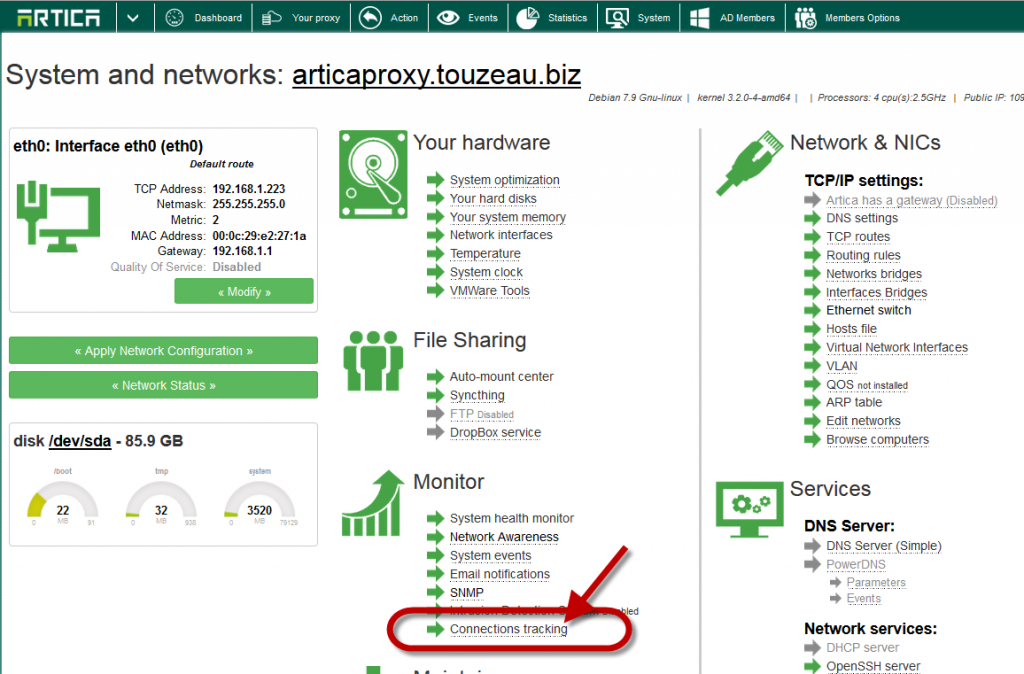Open Temperature link
Screen dimensions: 1024x674
tap(485, 253)
